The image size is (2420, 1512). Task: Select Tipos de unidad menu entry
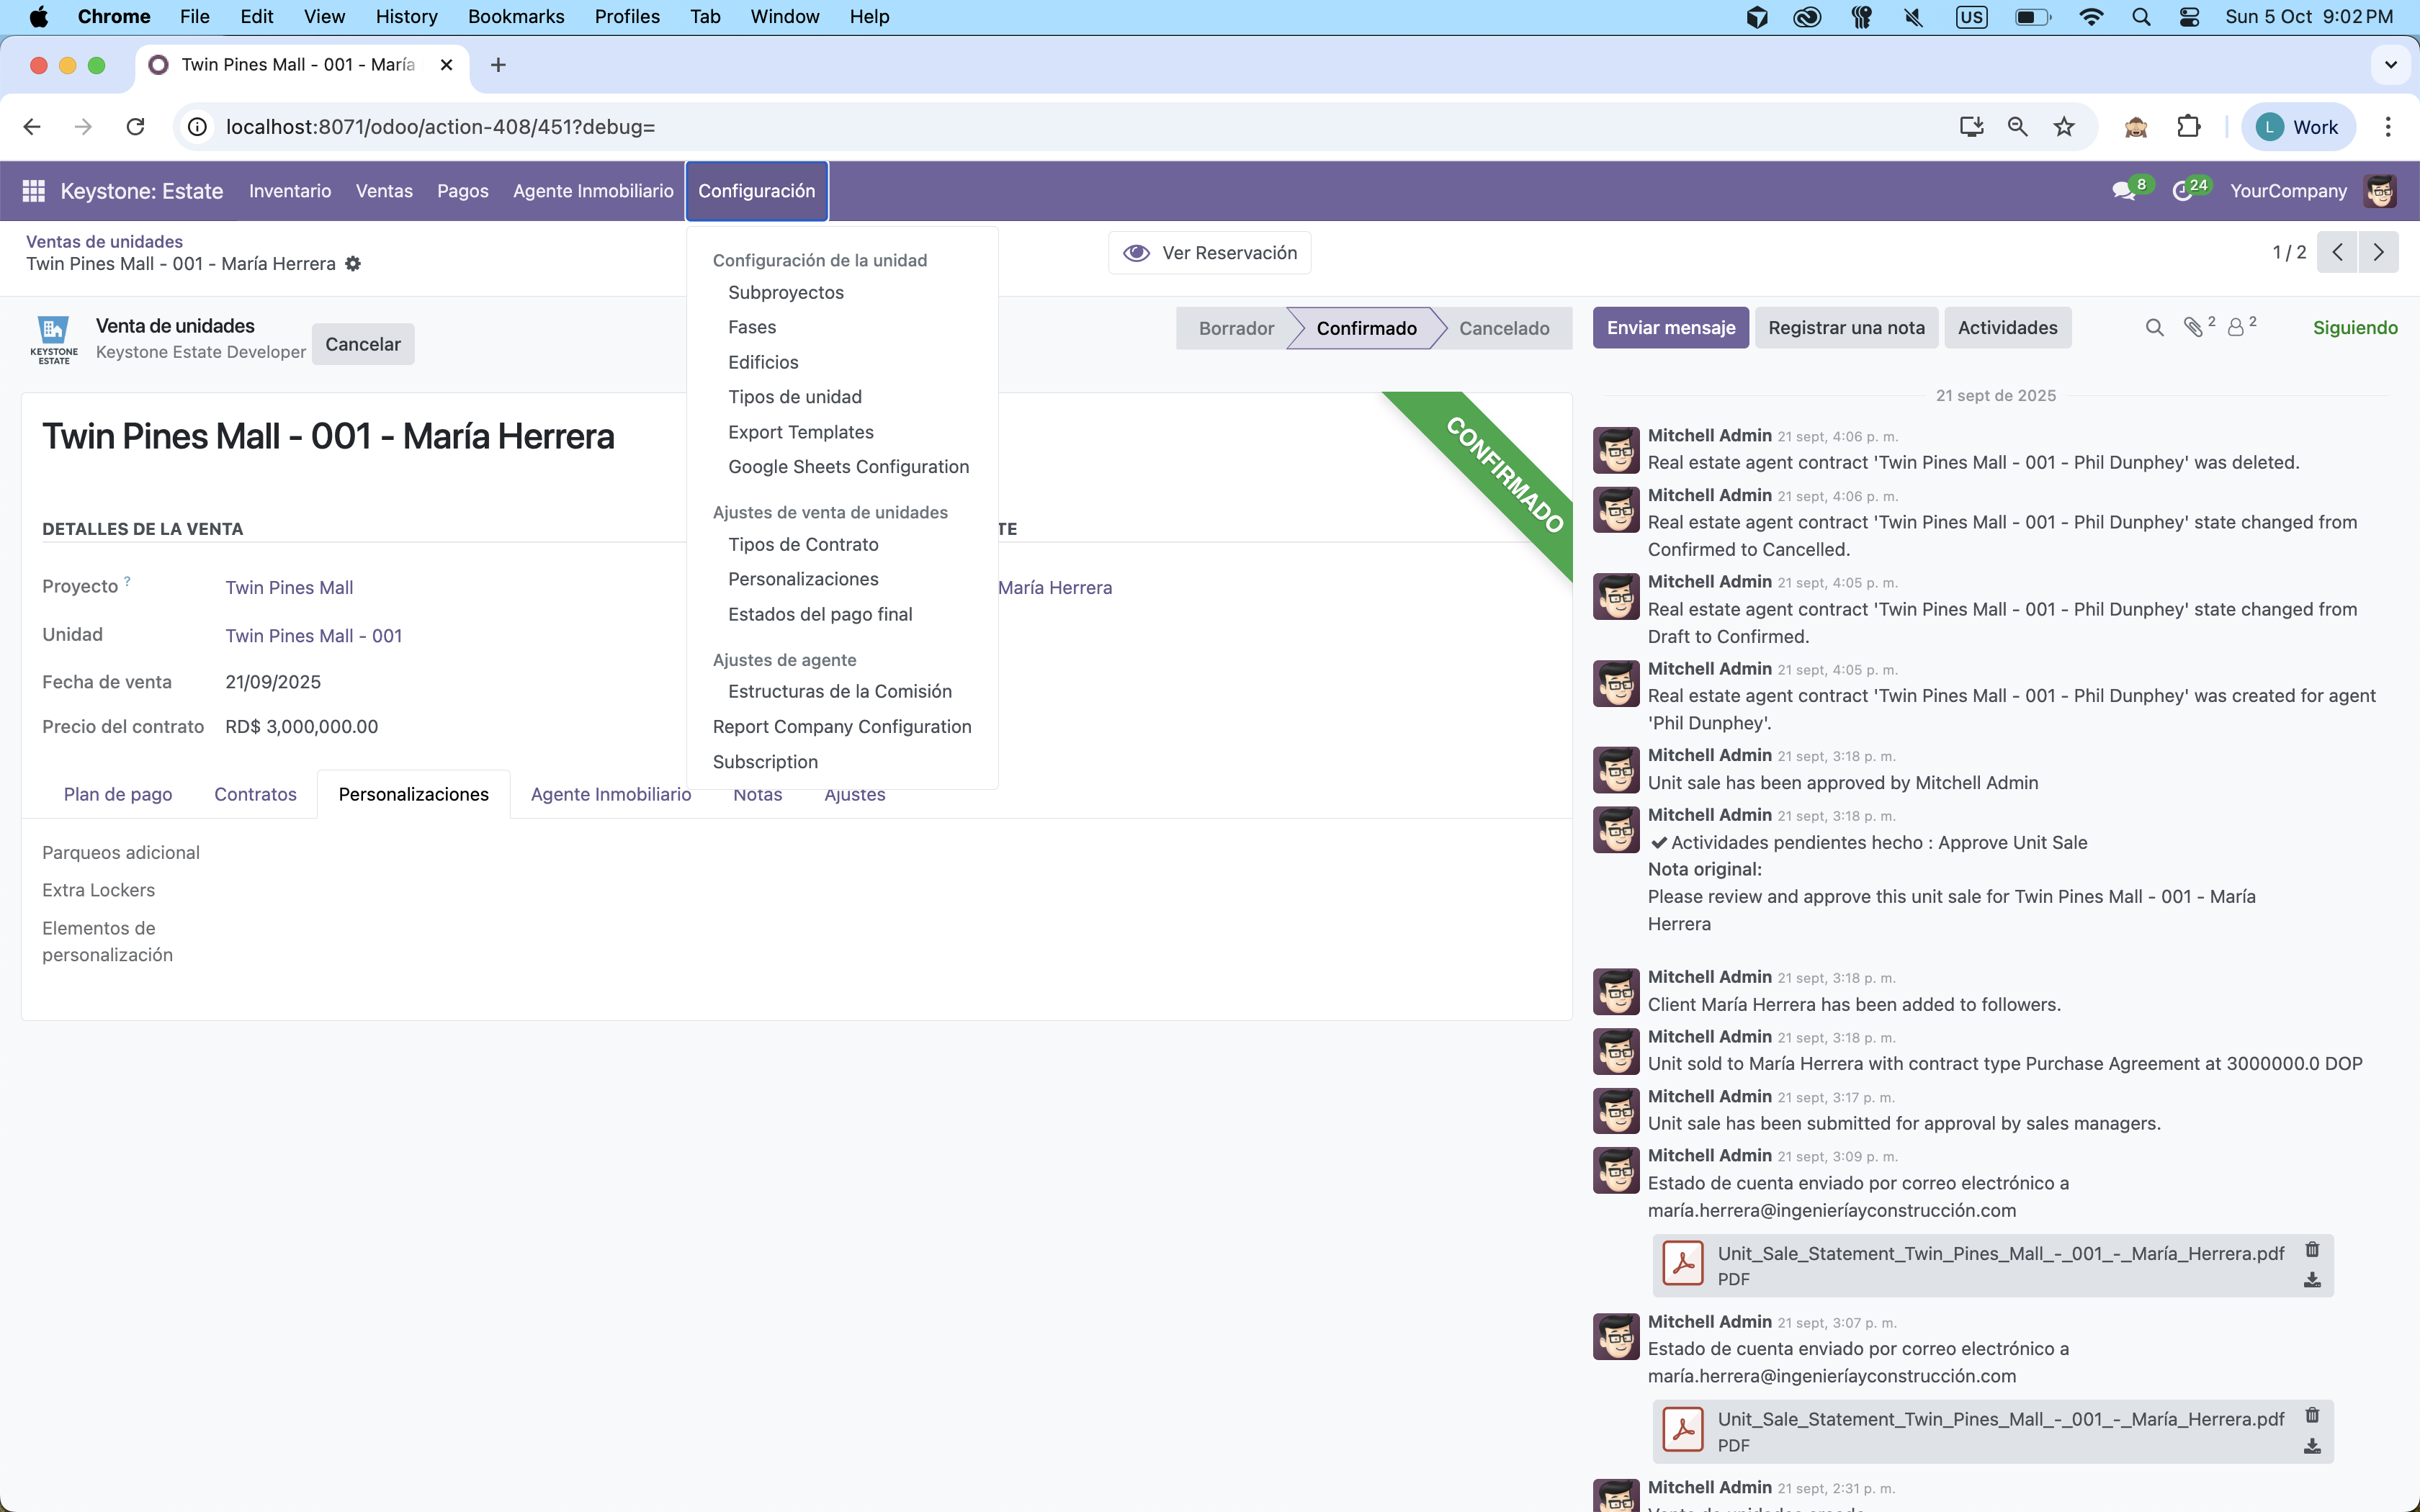coord(794,397)
